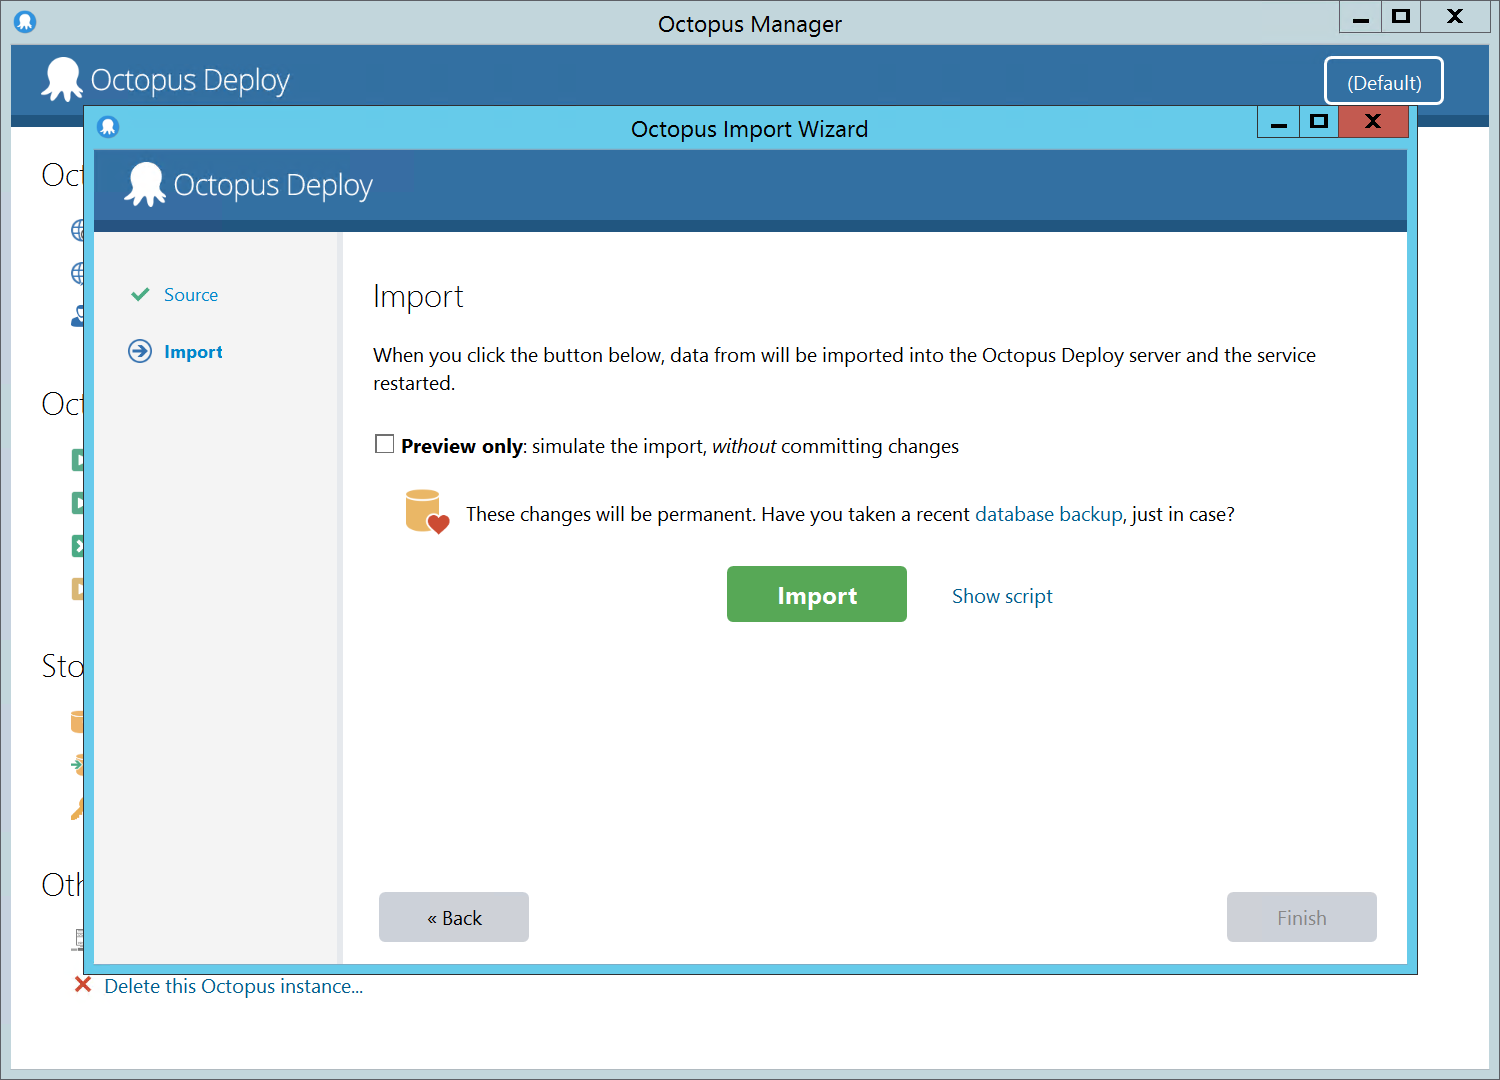Follow the database backup link

click(1049, 514)
